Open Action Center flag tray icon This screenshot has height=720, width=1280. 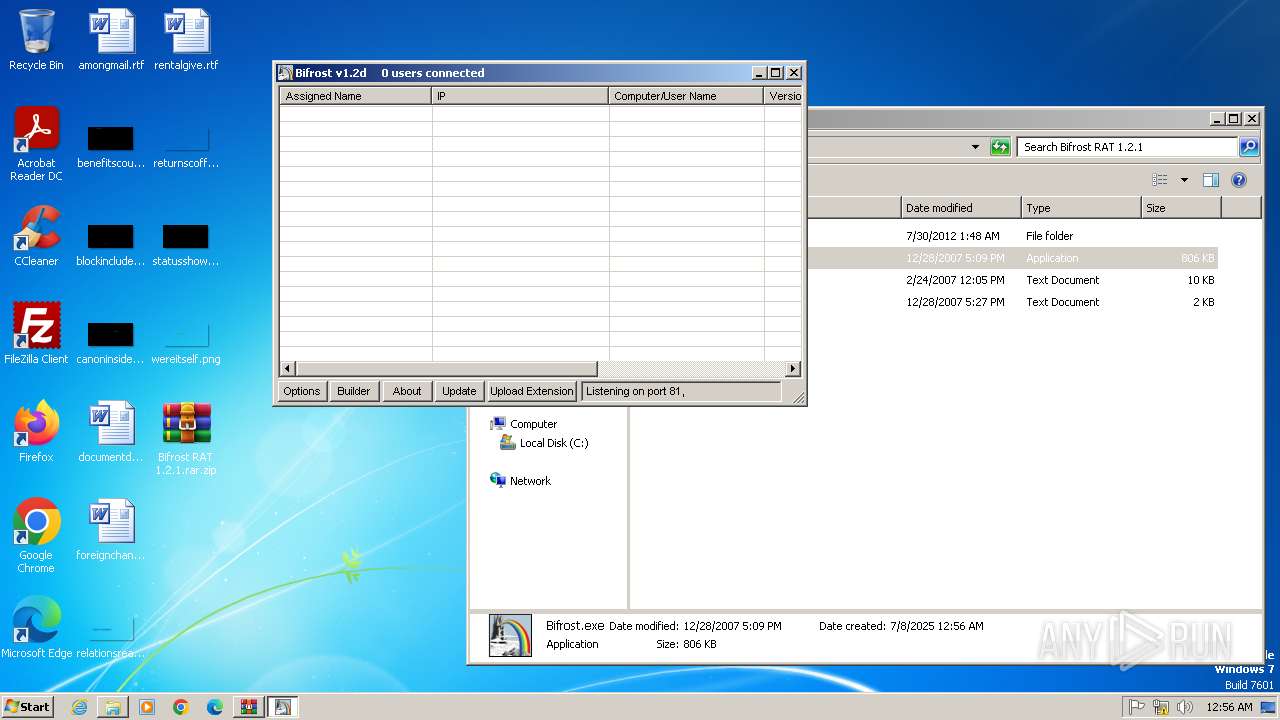(1137, 707)
